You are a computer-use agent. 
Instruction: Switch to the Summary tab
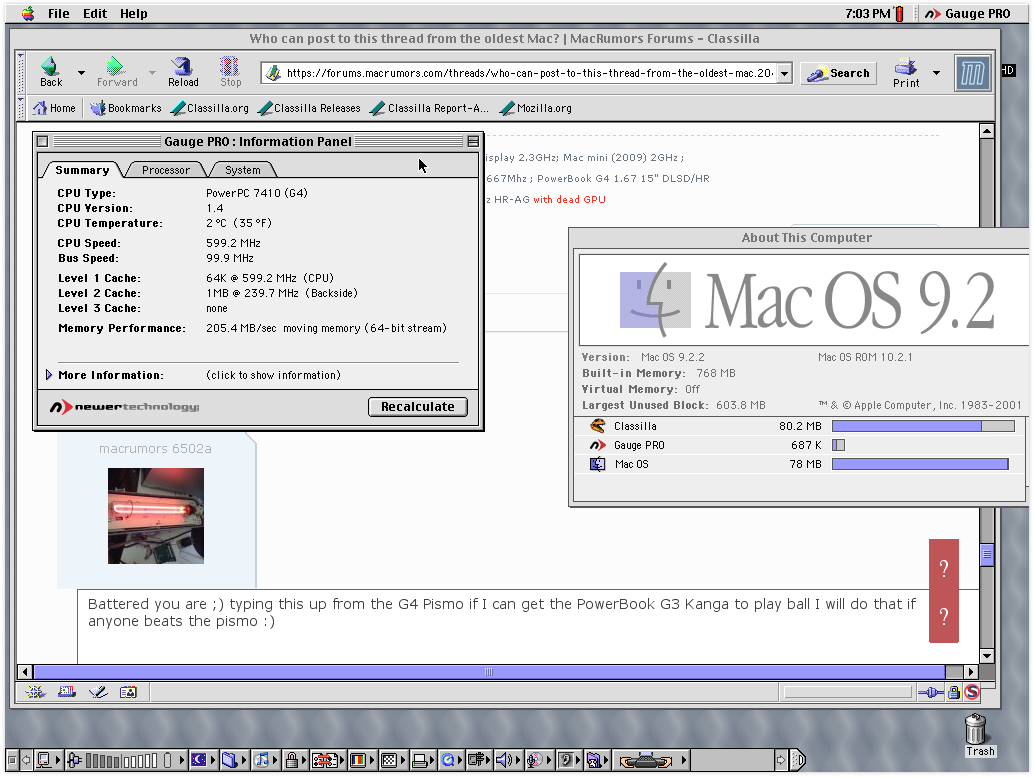(x=82, y=169)
